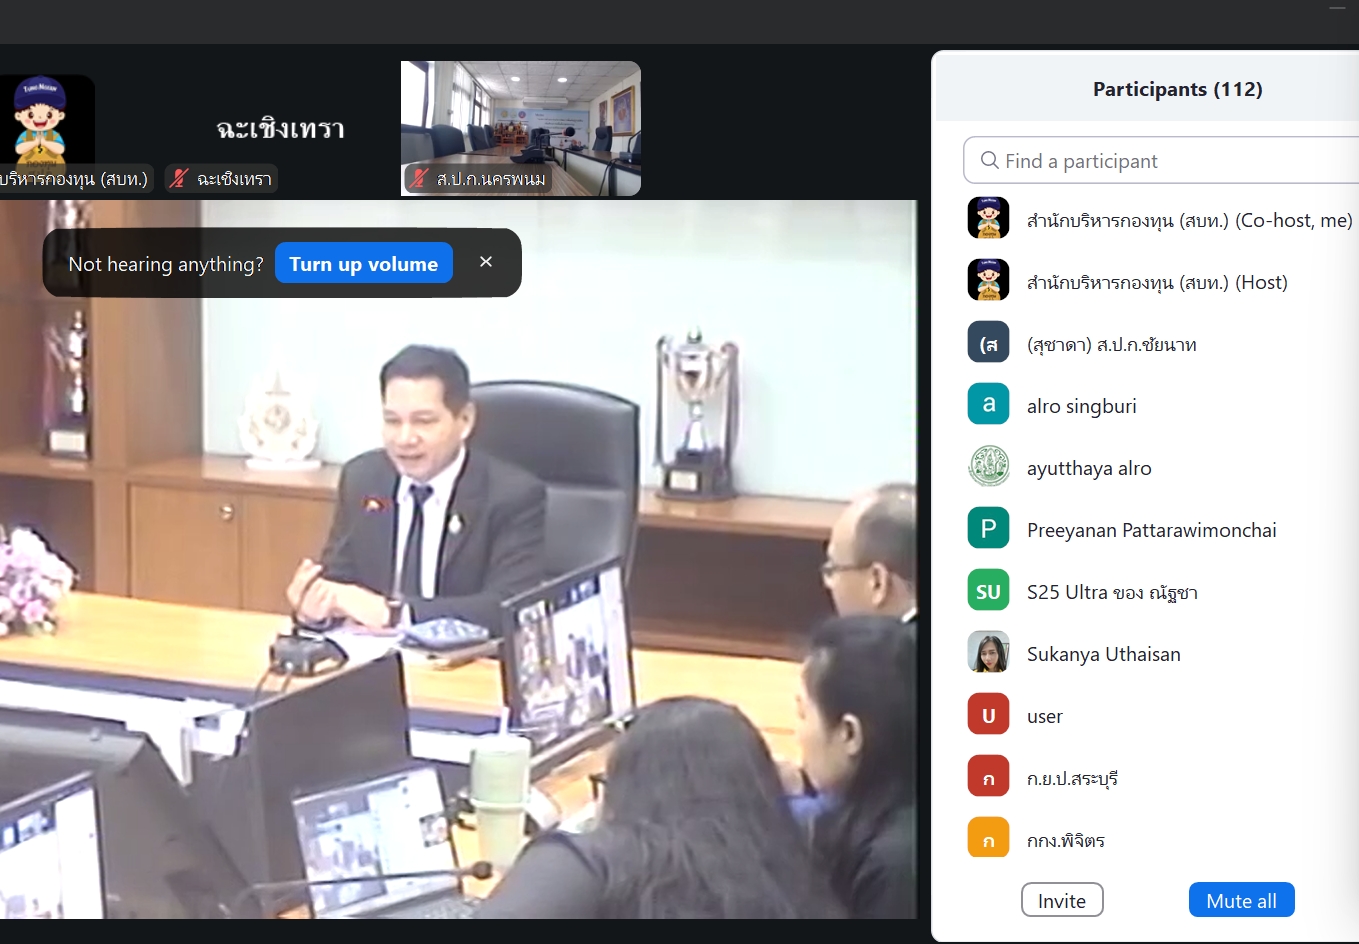Click the red avatar for ก.ย.ป.สระบุรี

pos(988,777)
